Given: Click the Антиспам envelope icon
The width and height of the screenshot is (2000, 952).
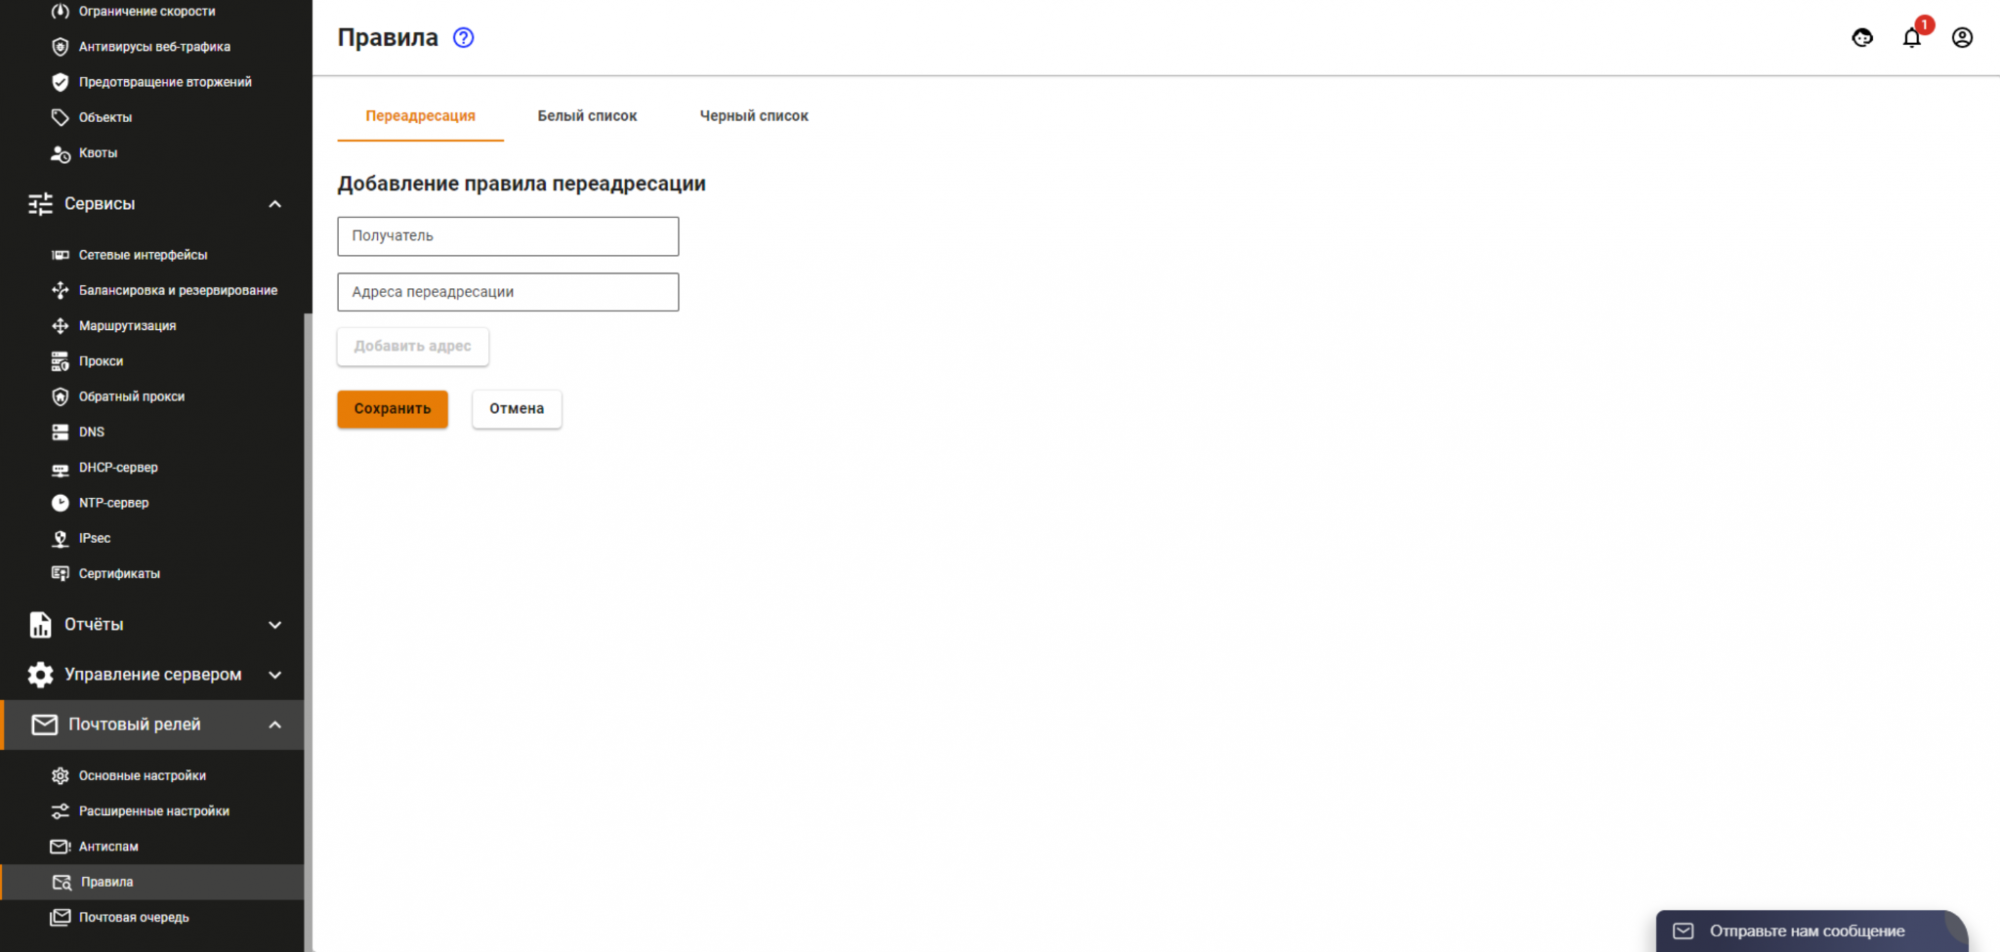Looking at the screenshot, I should pos(60,847).
